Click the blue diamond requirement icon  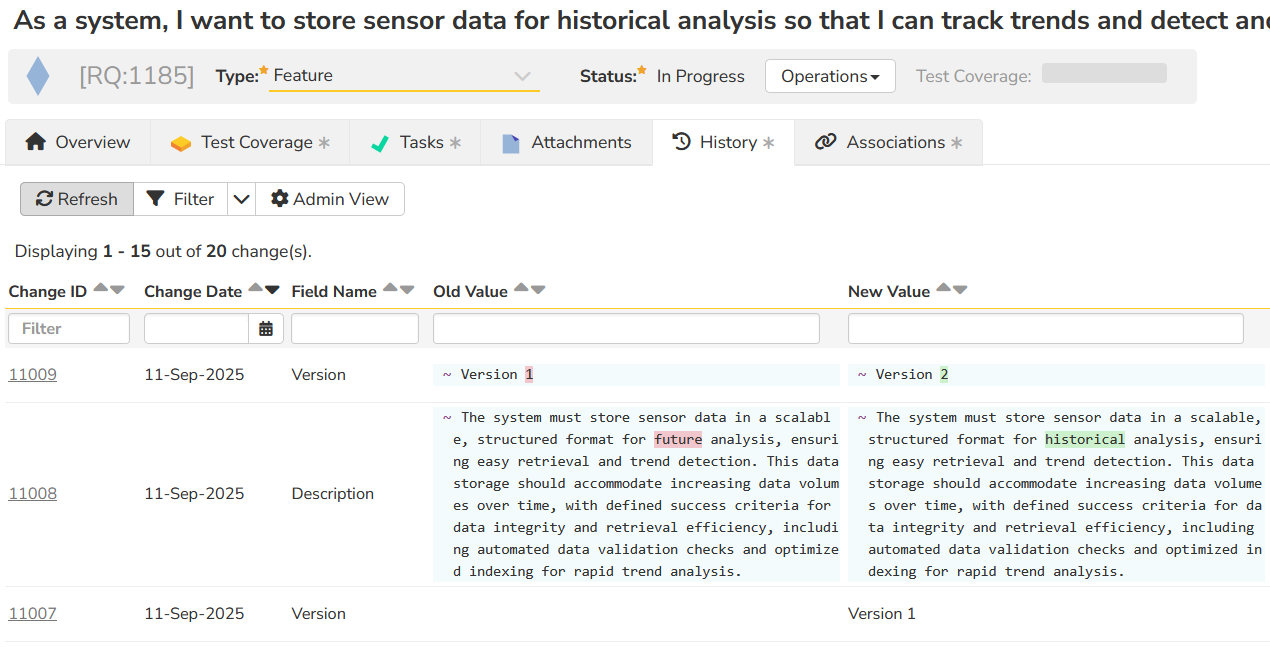pyautogui.click(x=38, y=76)
